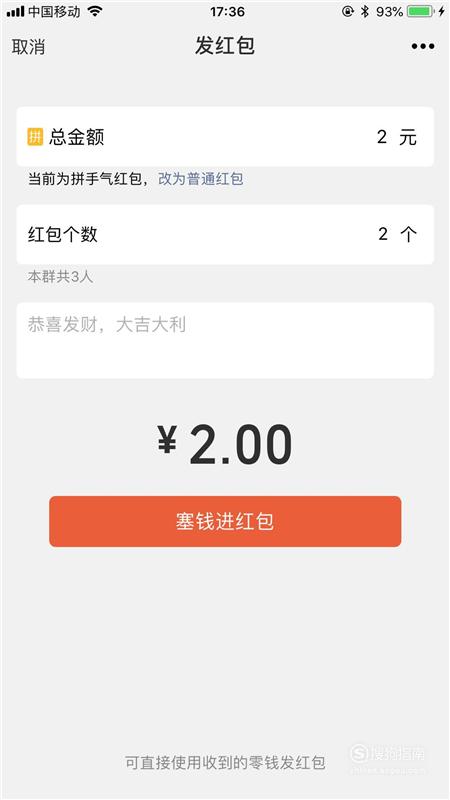Tap the 可直接使用收到的零钱发红包 hint text

point(225,763)
